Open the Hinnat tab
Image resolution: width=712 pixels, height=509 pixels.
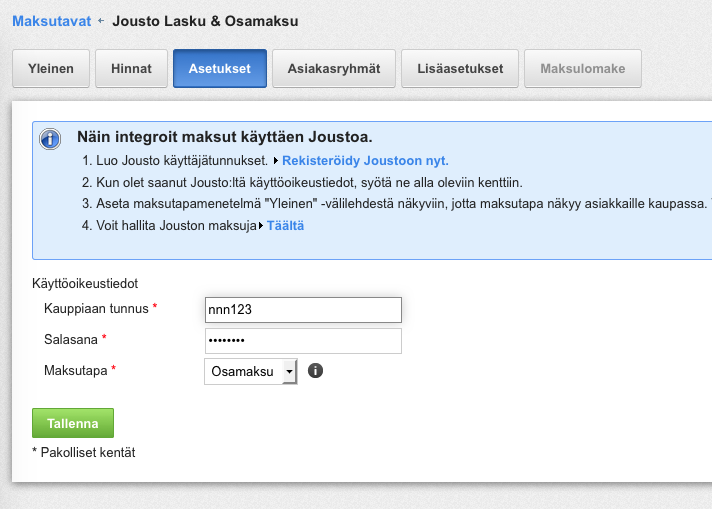(x=131, y=69)
